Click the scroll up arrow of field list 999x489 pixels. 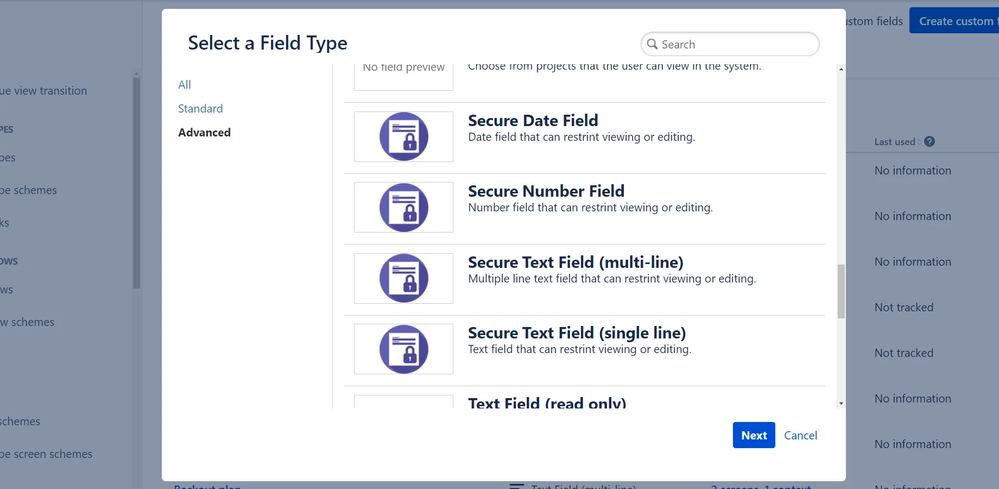841,69
